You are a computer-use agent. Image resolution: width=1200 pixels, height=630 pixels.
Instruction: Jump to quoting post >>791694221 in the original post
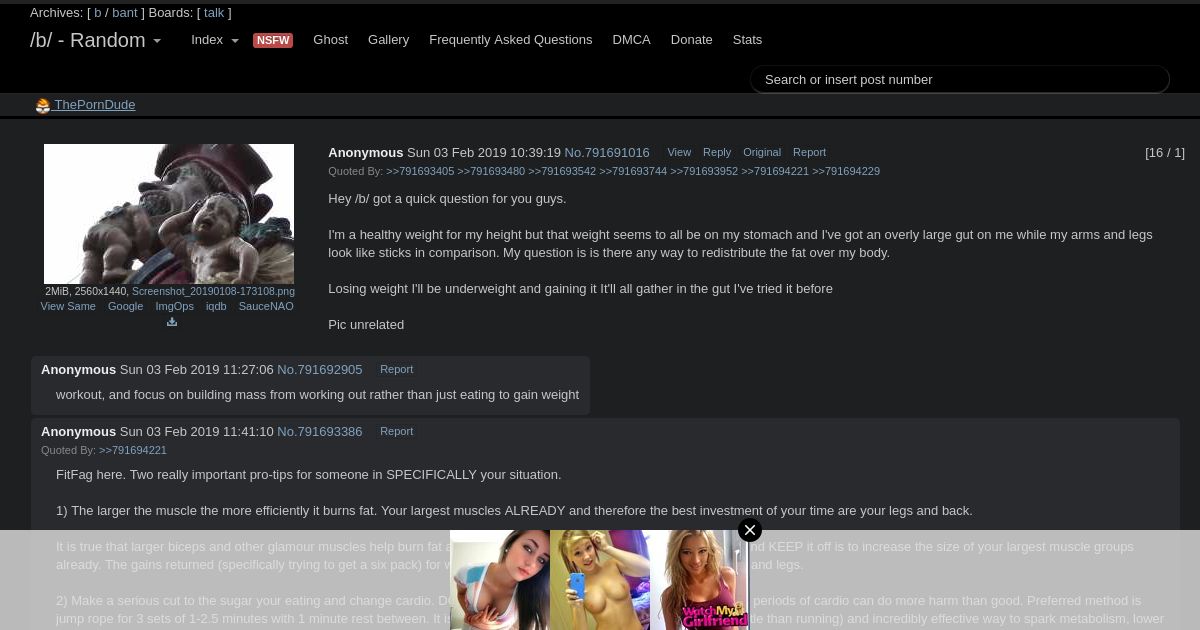pyautogui.click(x=775, y=171)
